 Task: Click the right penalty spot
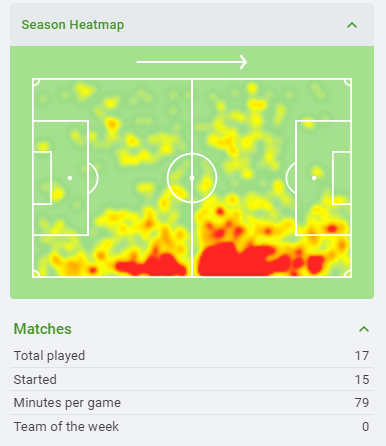[x=314, y=178]
